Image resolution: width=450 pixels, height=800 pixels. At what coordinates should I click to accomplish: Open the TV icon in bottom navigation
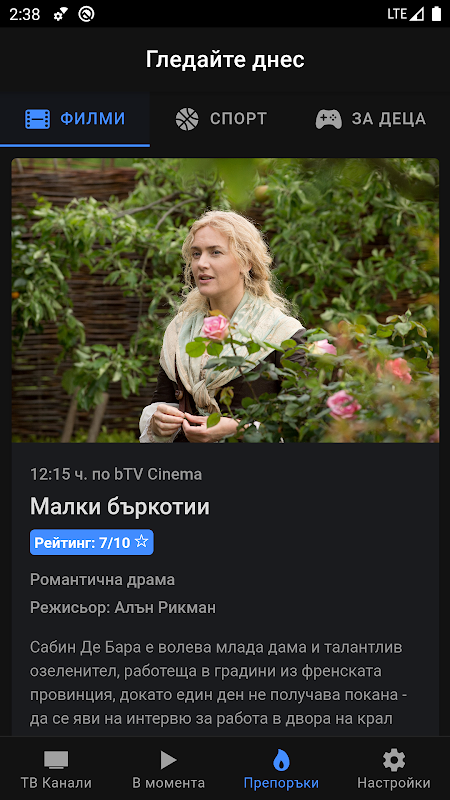tap(56, 760)
